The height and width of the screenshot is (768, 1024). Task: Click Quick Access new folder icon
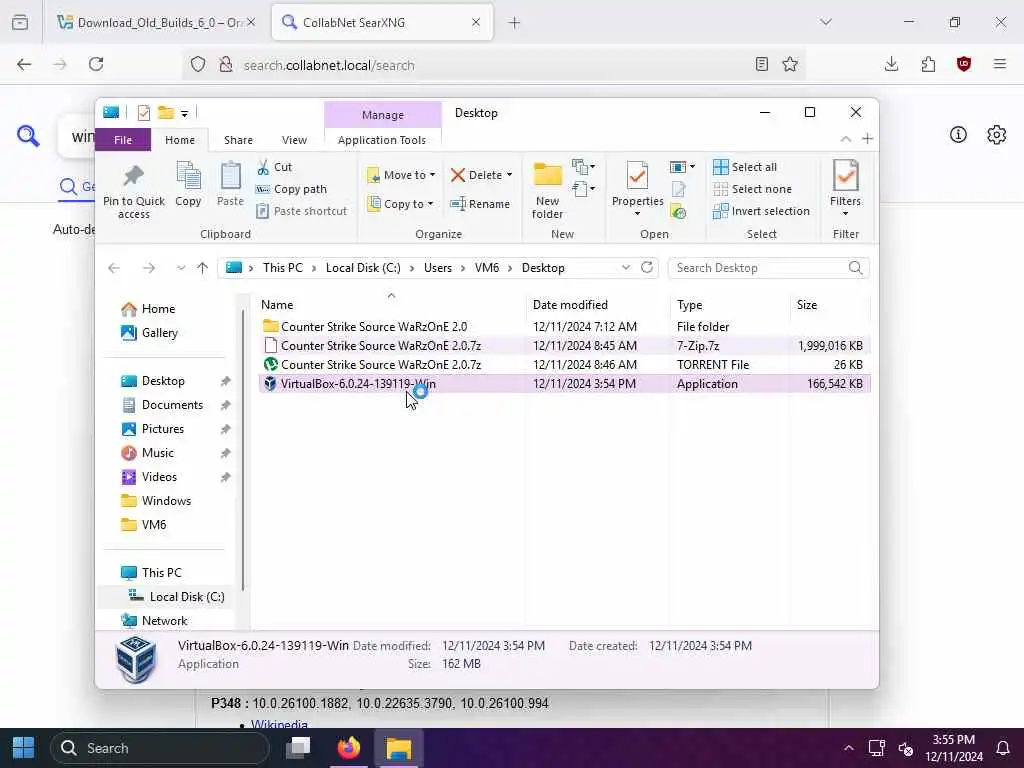[x=166, y=113]
